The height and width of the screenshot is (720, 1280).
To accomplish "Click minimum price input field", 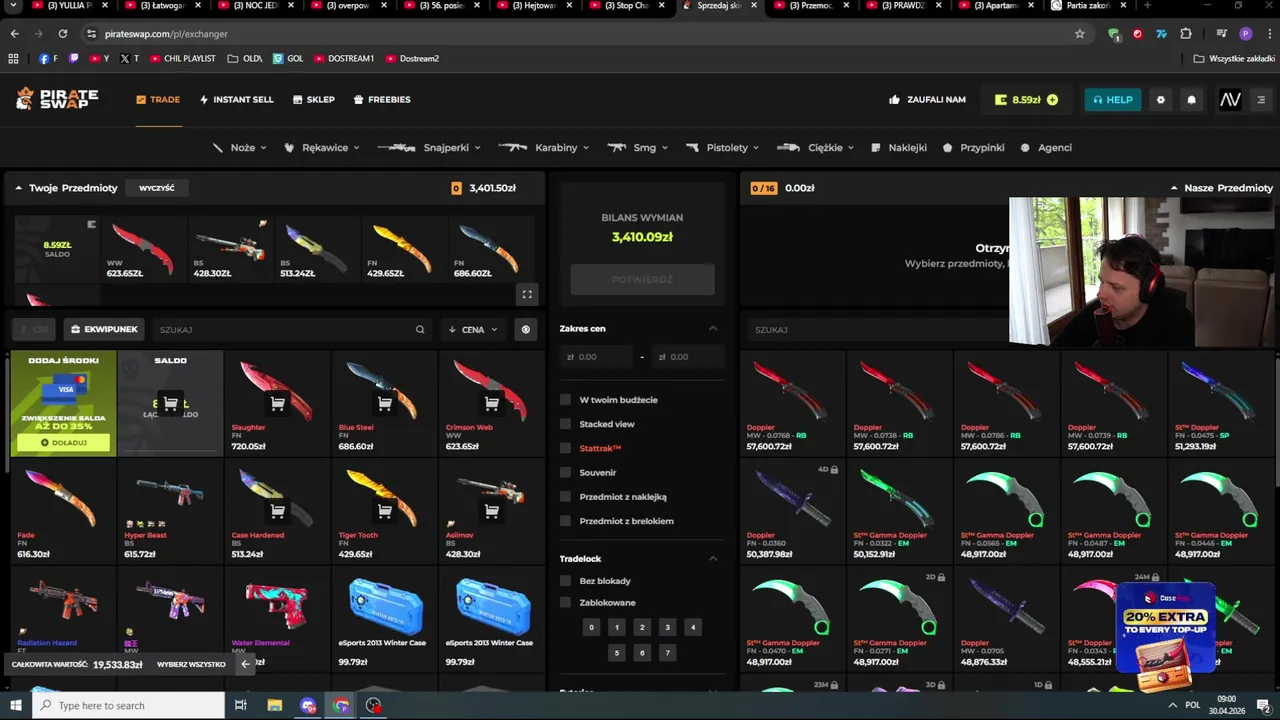I will tap(598, 357).
